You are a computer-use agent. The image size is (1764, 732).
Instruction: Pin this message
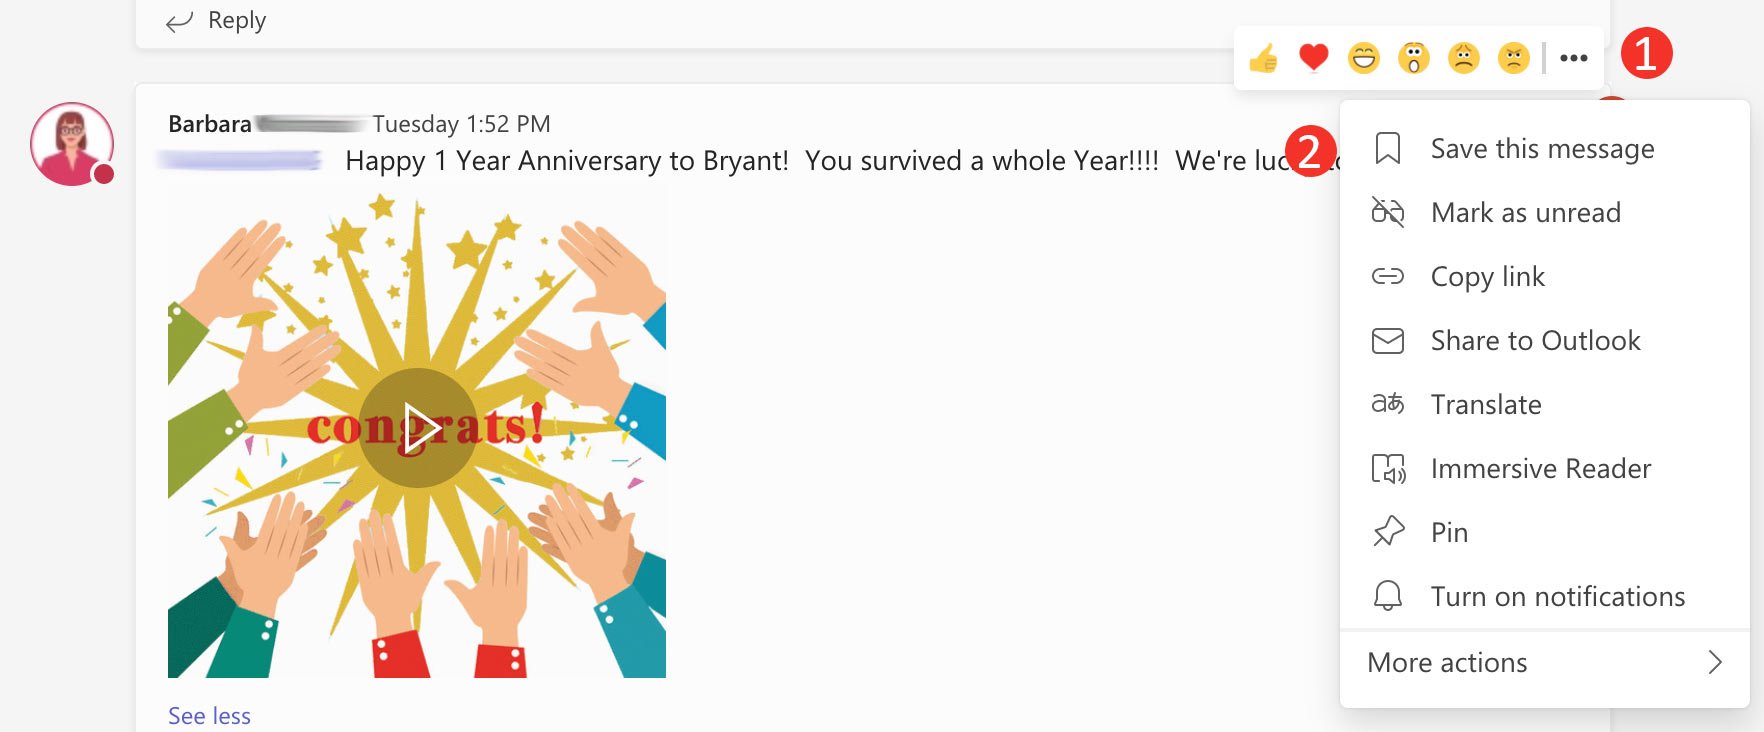click(1544, 533)
